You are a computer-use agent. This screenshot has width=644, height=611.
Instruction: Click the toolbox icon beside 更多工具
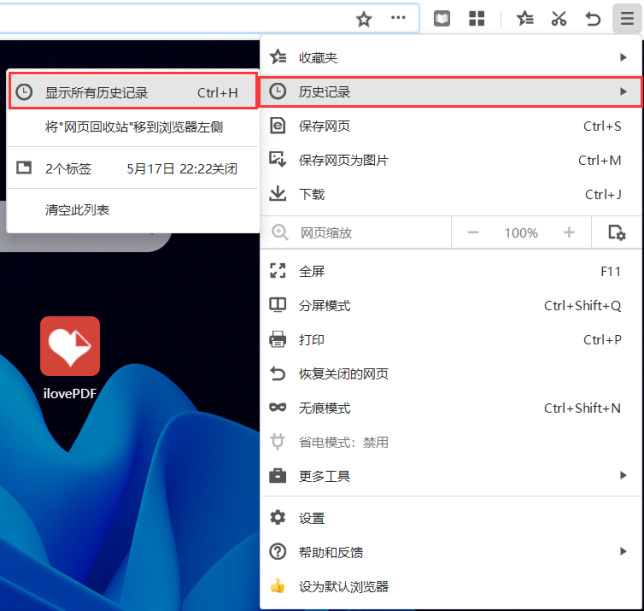278,476
